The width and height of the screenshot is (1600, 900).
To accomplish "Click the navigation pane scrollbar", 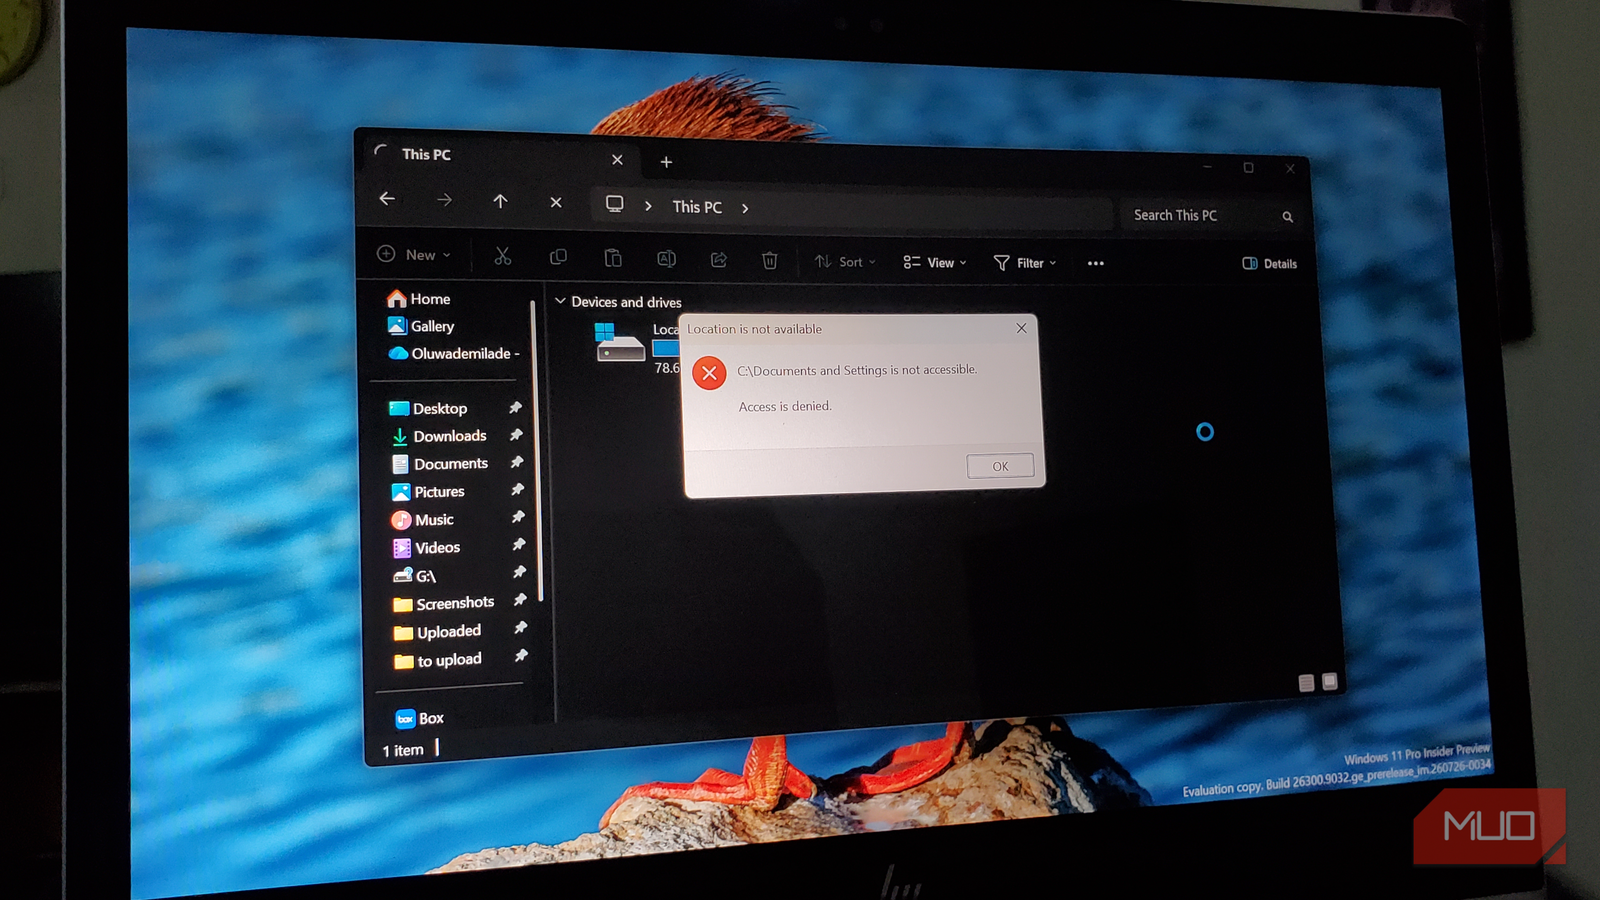I will point(537,450).
